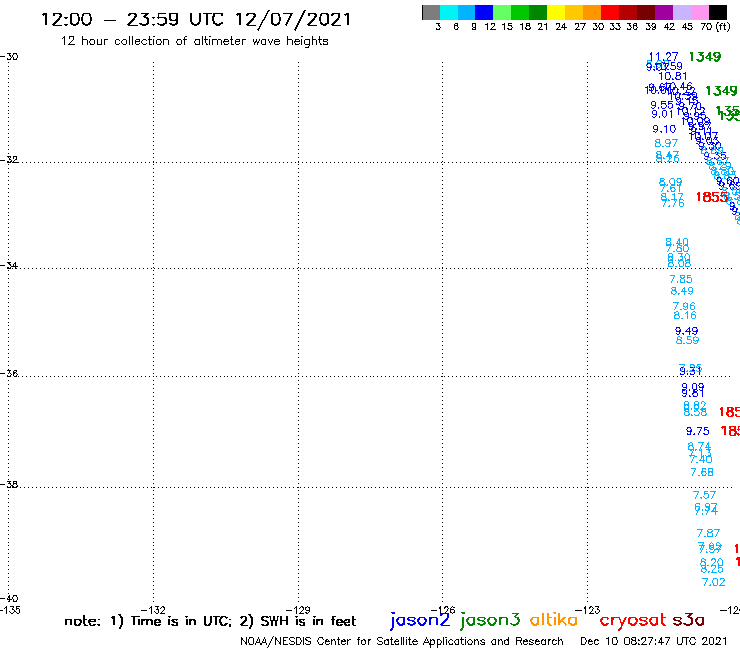Screen dimensions: 740x650
Task: Select the '-32' latitude axis label
Action: (x=9, y=160)
